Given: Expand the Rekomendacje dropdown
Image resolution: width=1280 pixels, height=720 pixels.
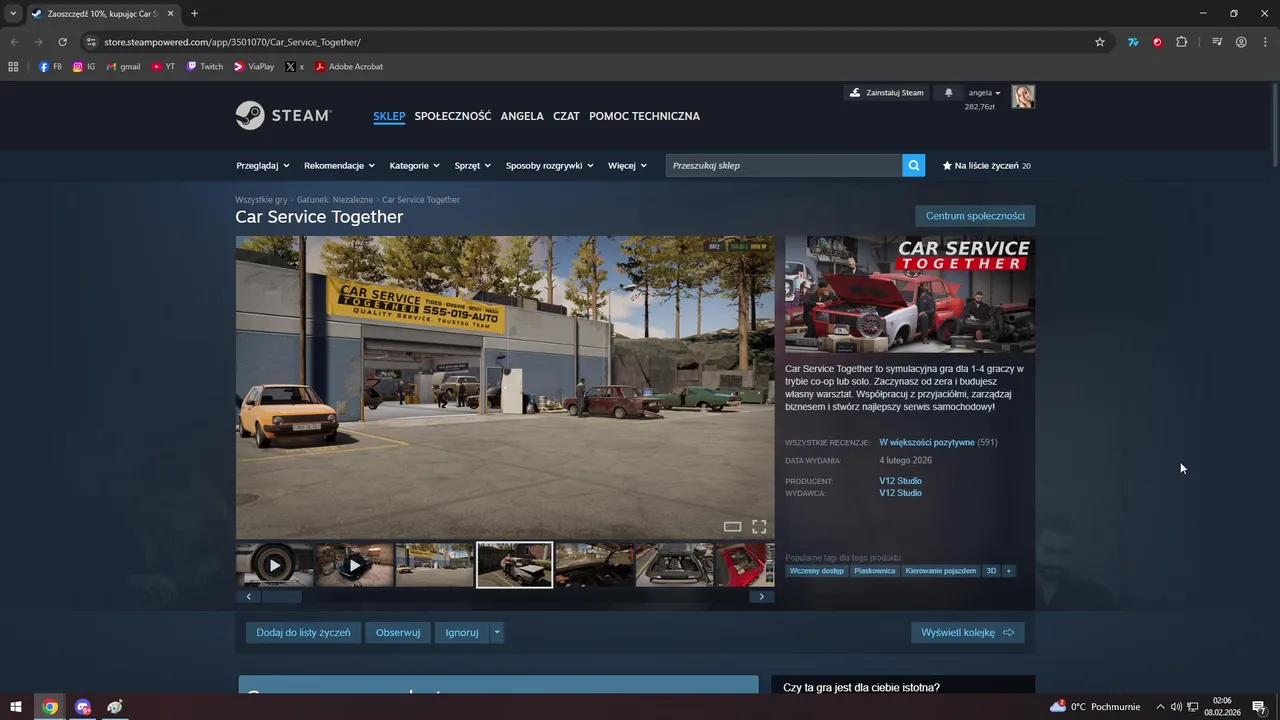Looking at the screenshot, I should 340,166.
